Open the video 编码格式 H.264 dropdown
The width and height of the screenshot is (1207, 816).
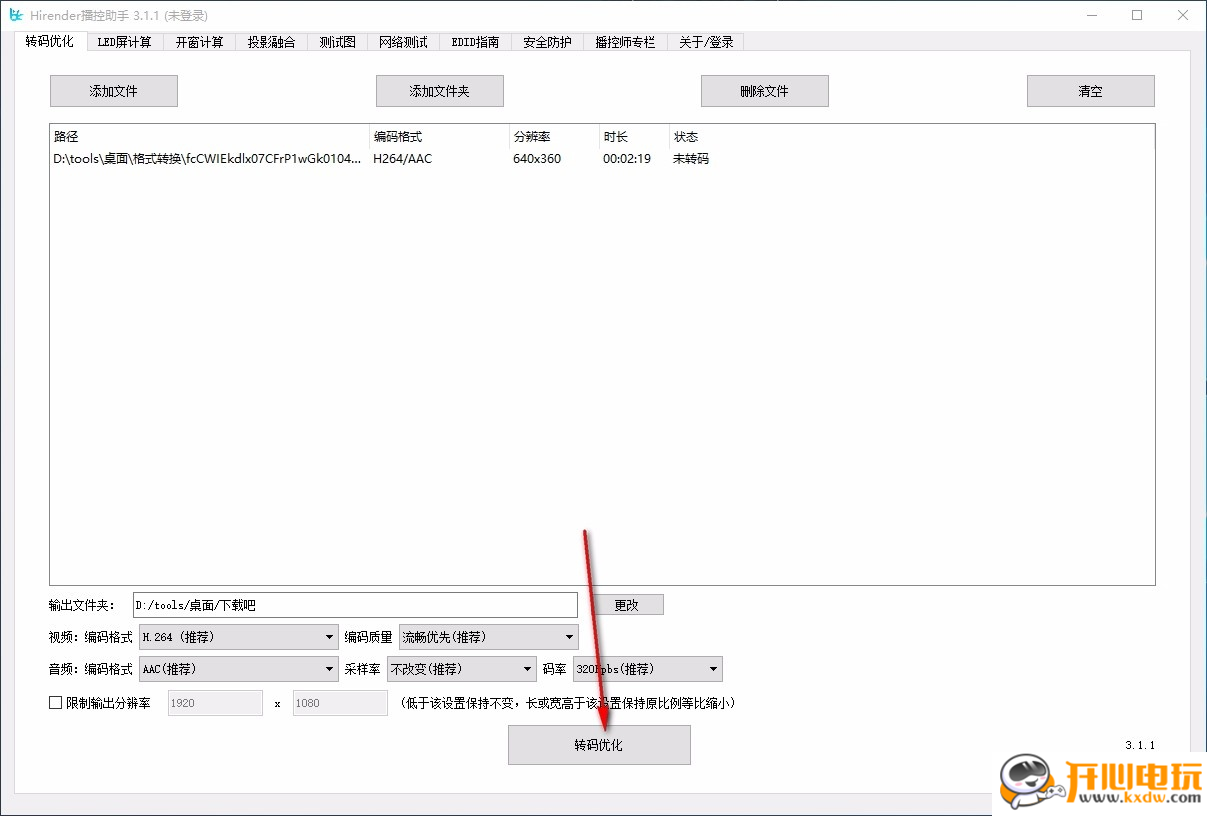[x=238, y=637]
